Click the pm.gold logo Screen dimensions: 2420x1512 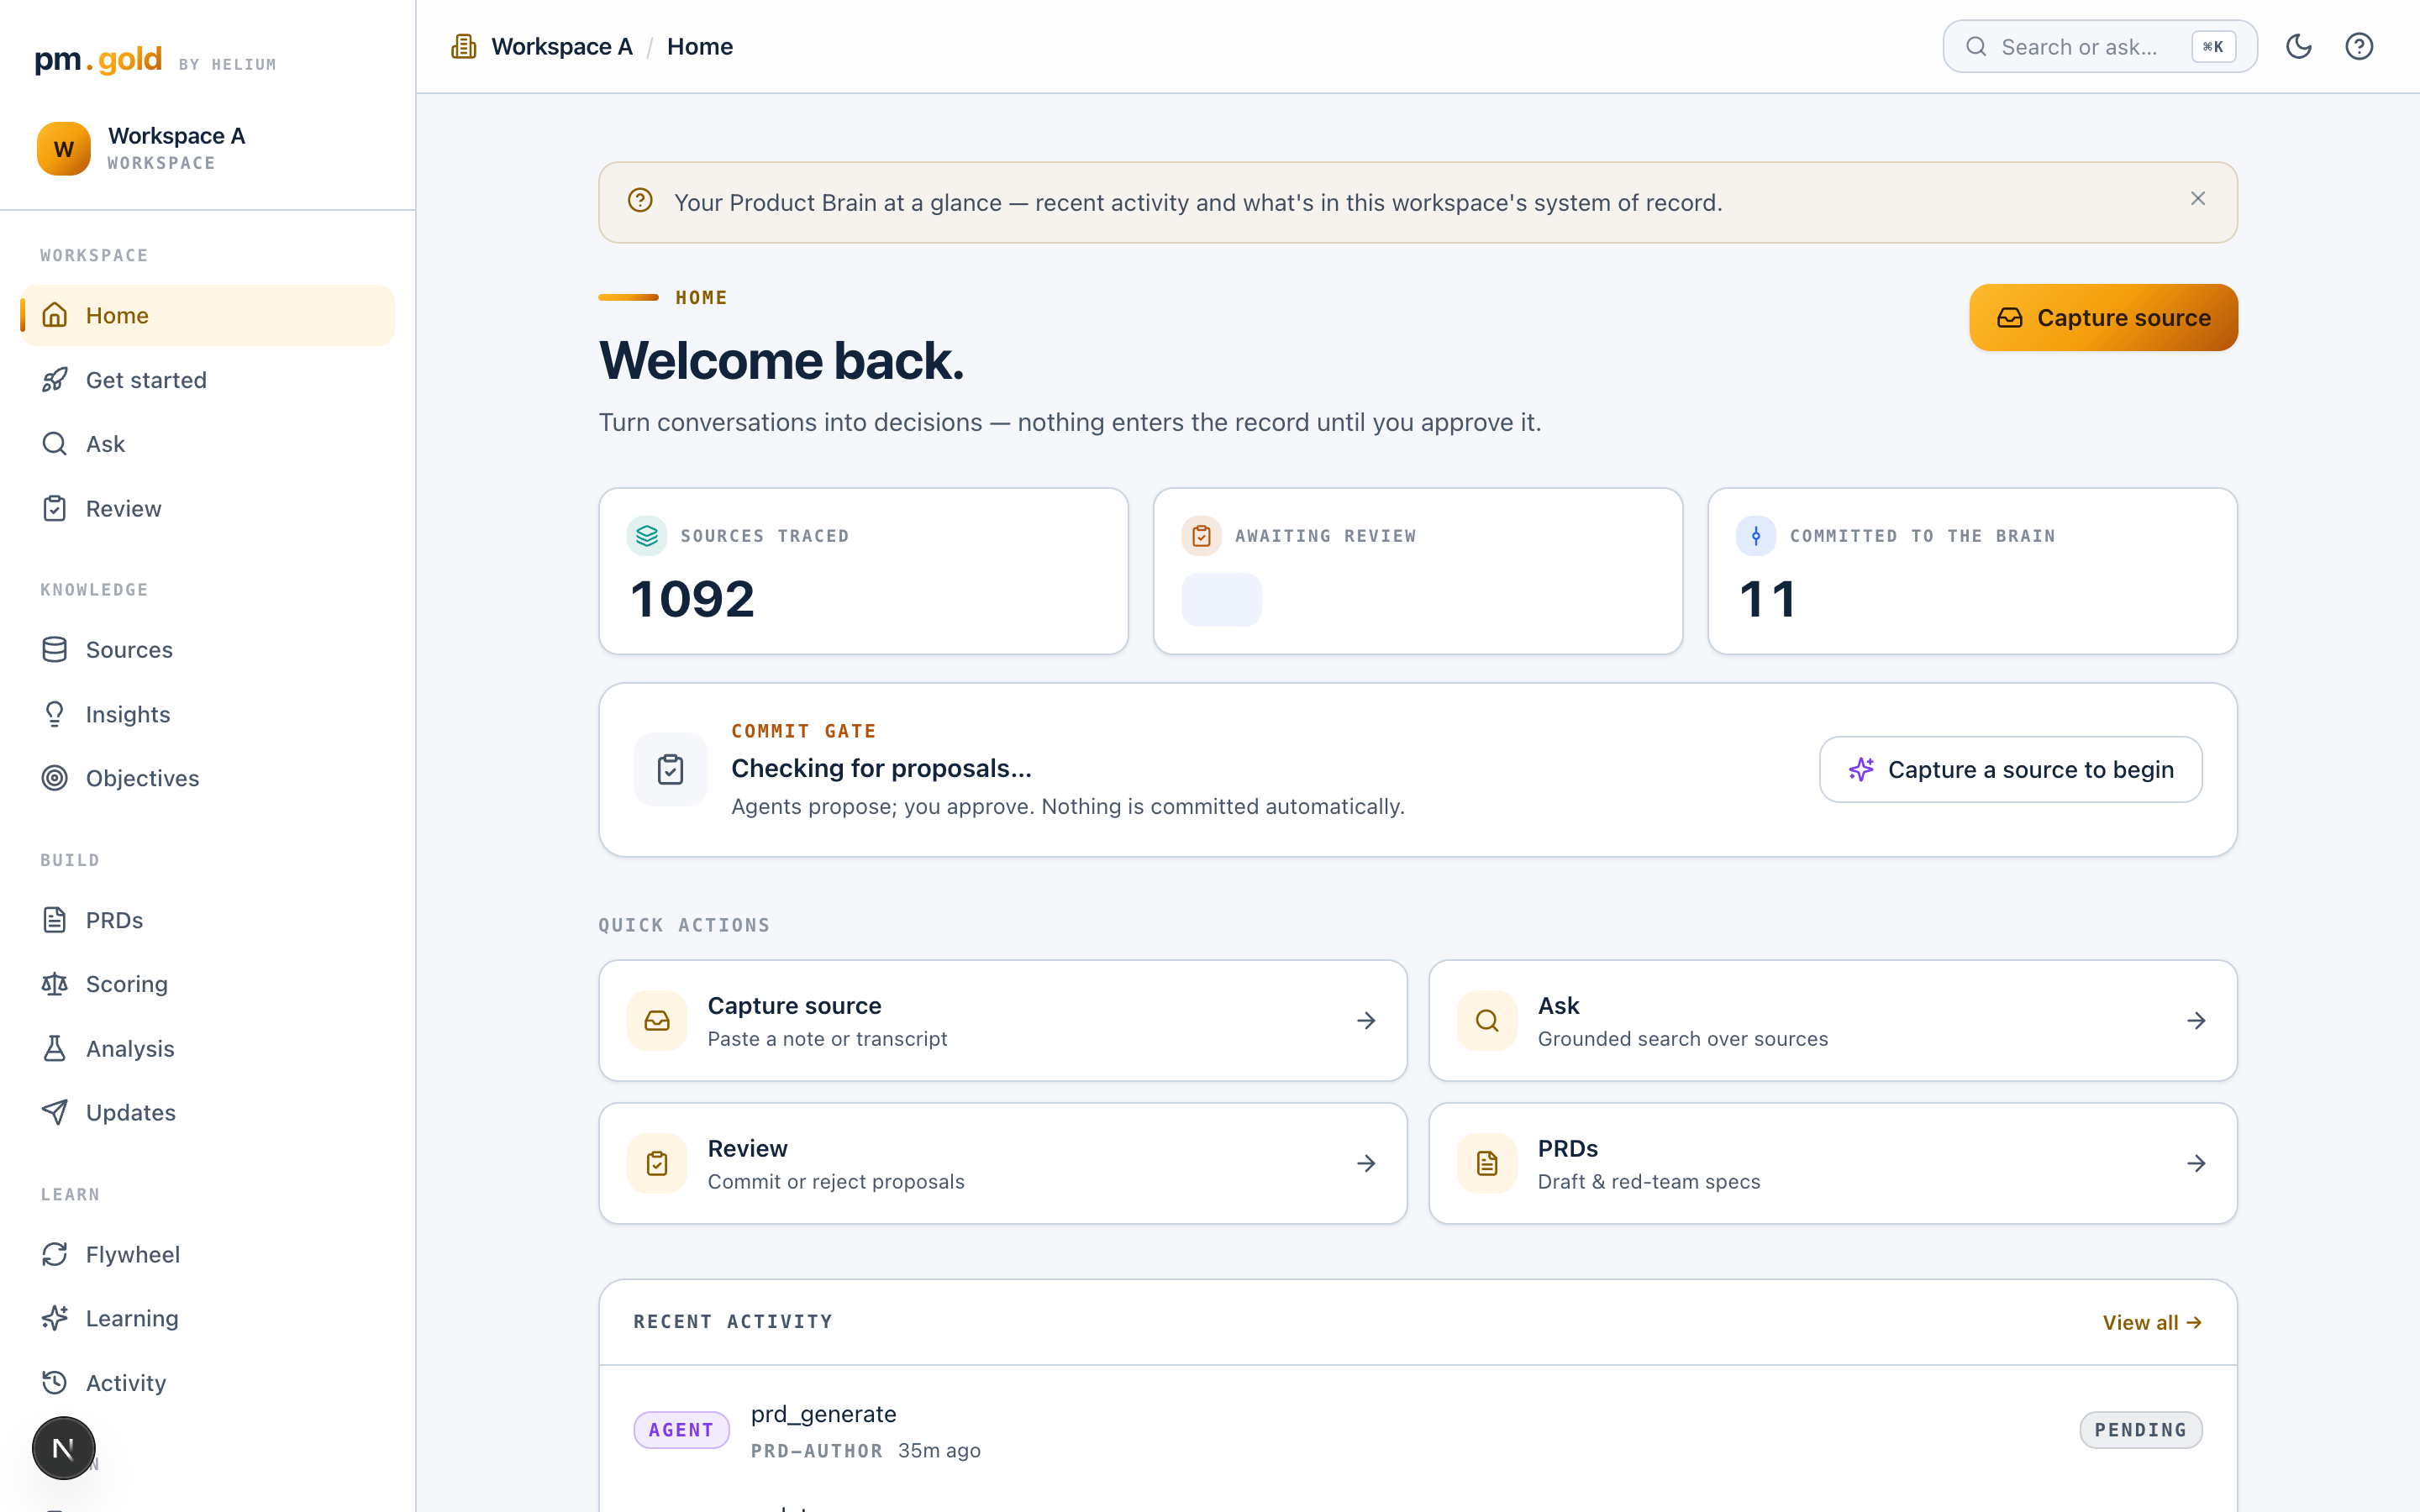(98, 60)
